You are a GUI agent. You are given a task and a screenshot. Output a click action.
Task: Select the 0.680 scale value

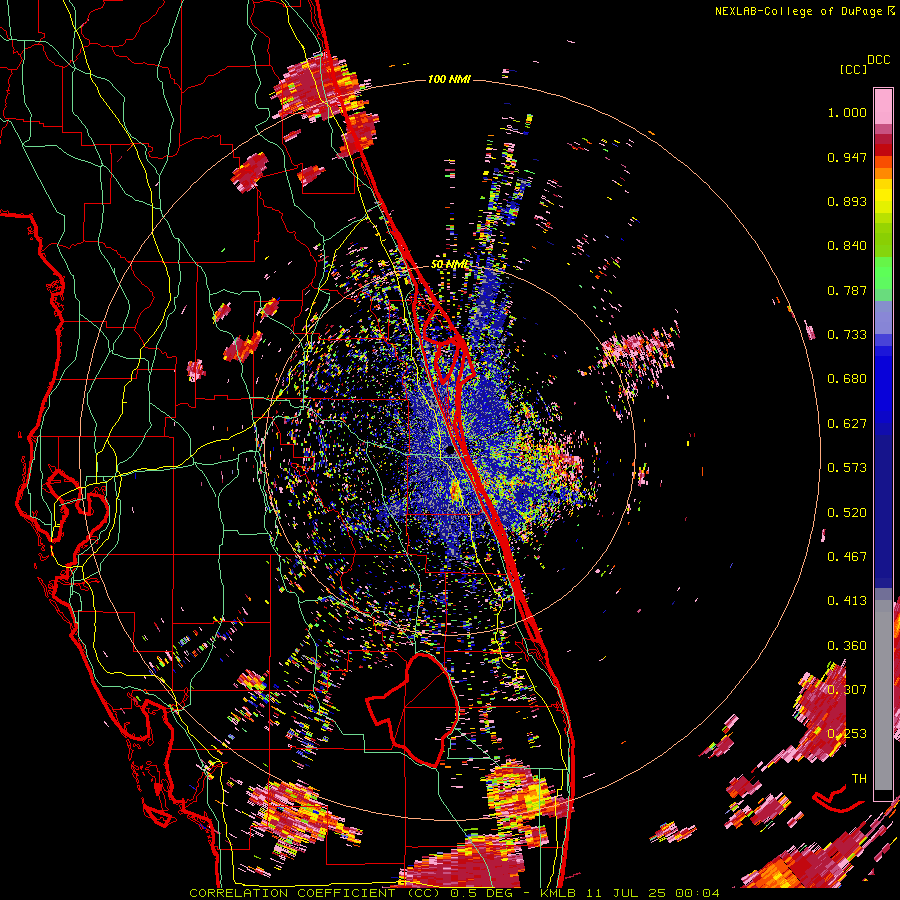[x=847, y=379]
